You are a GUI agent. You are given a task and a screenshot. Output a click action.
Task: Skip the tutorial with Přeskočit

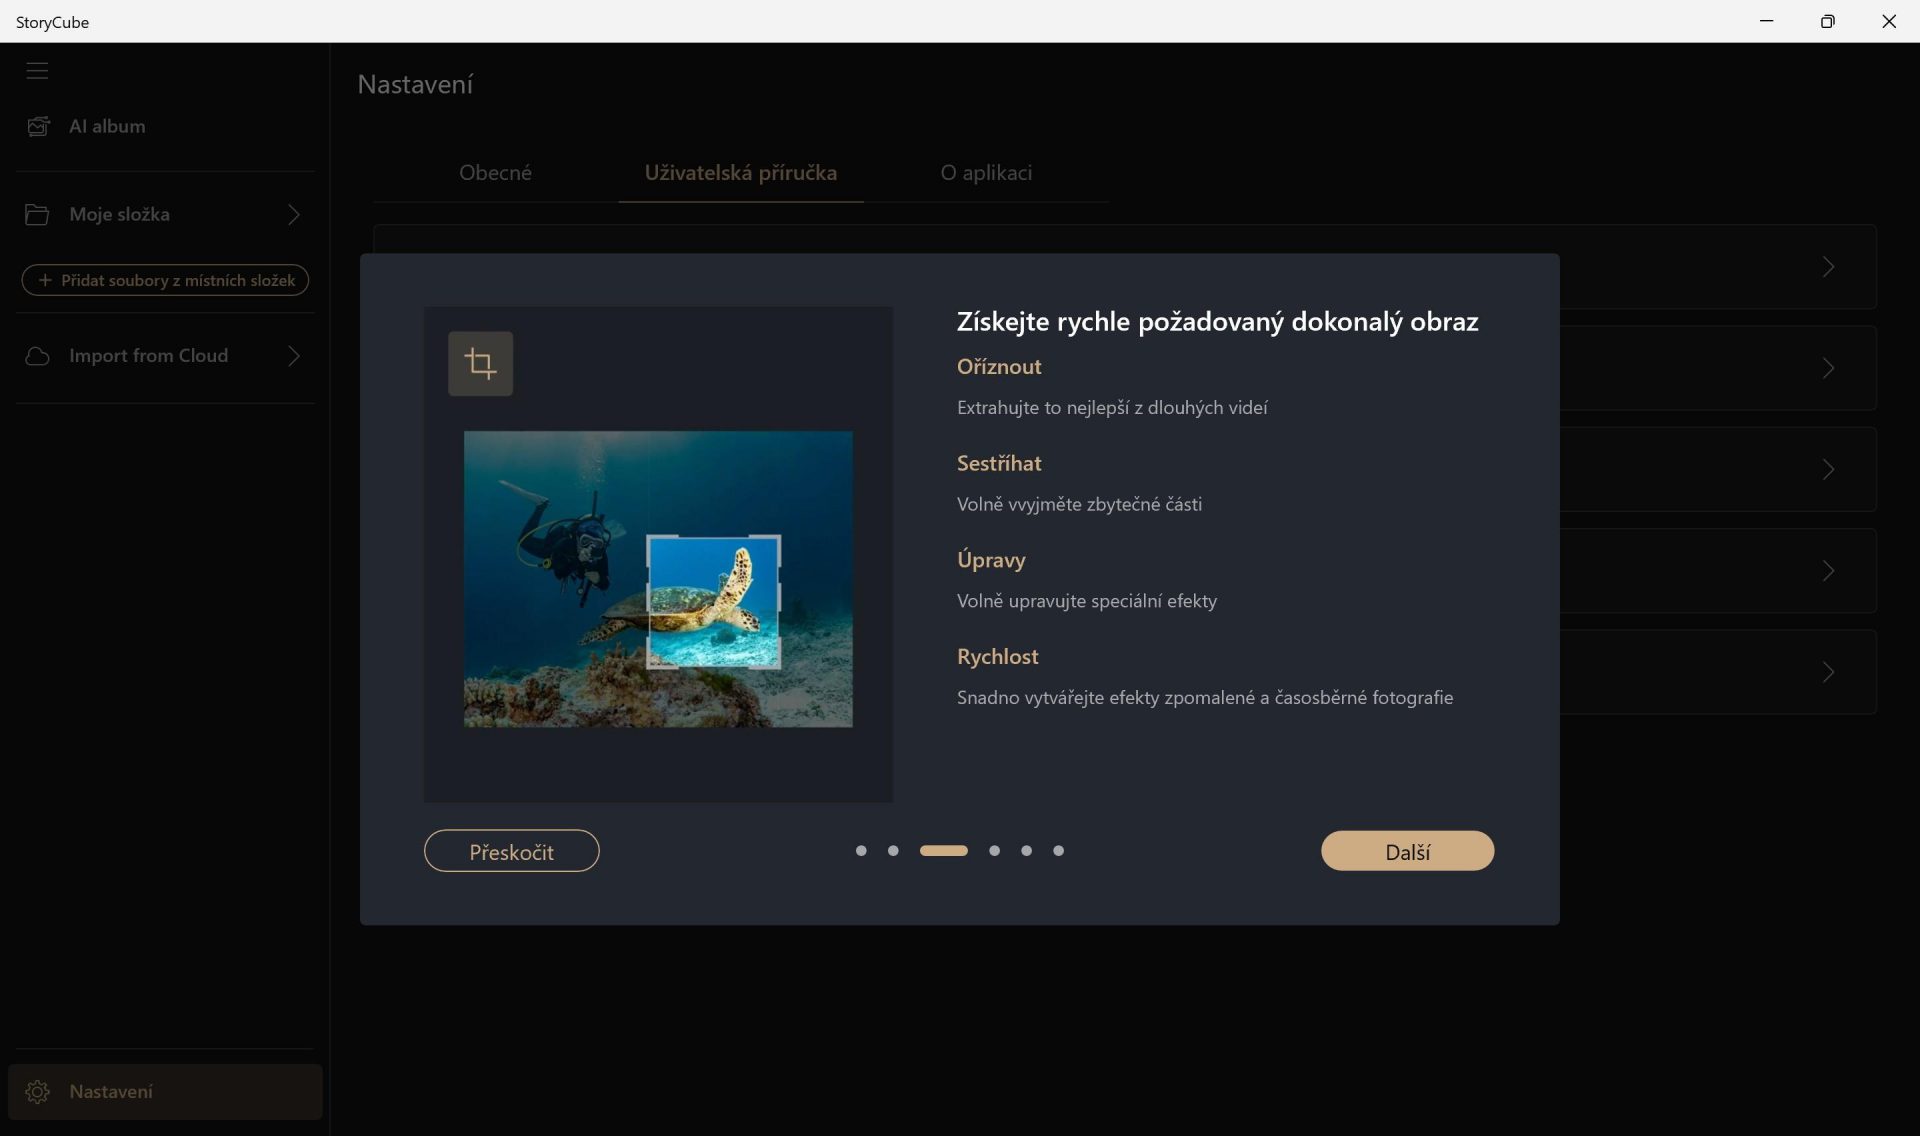(512, 851)
